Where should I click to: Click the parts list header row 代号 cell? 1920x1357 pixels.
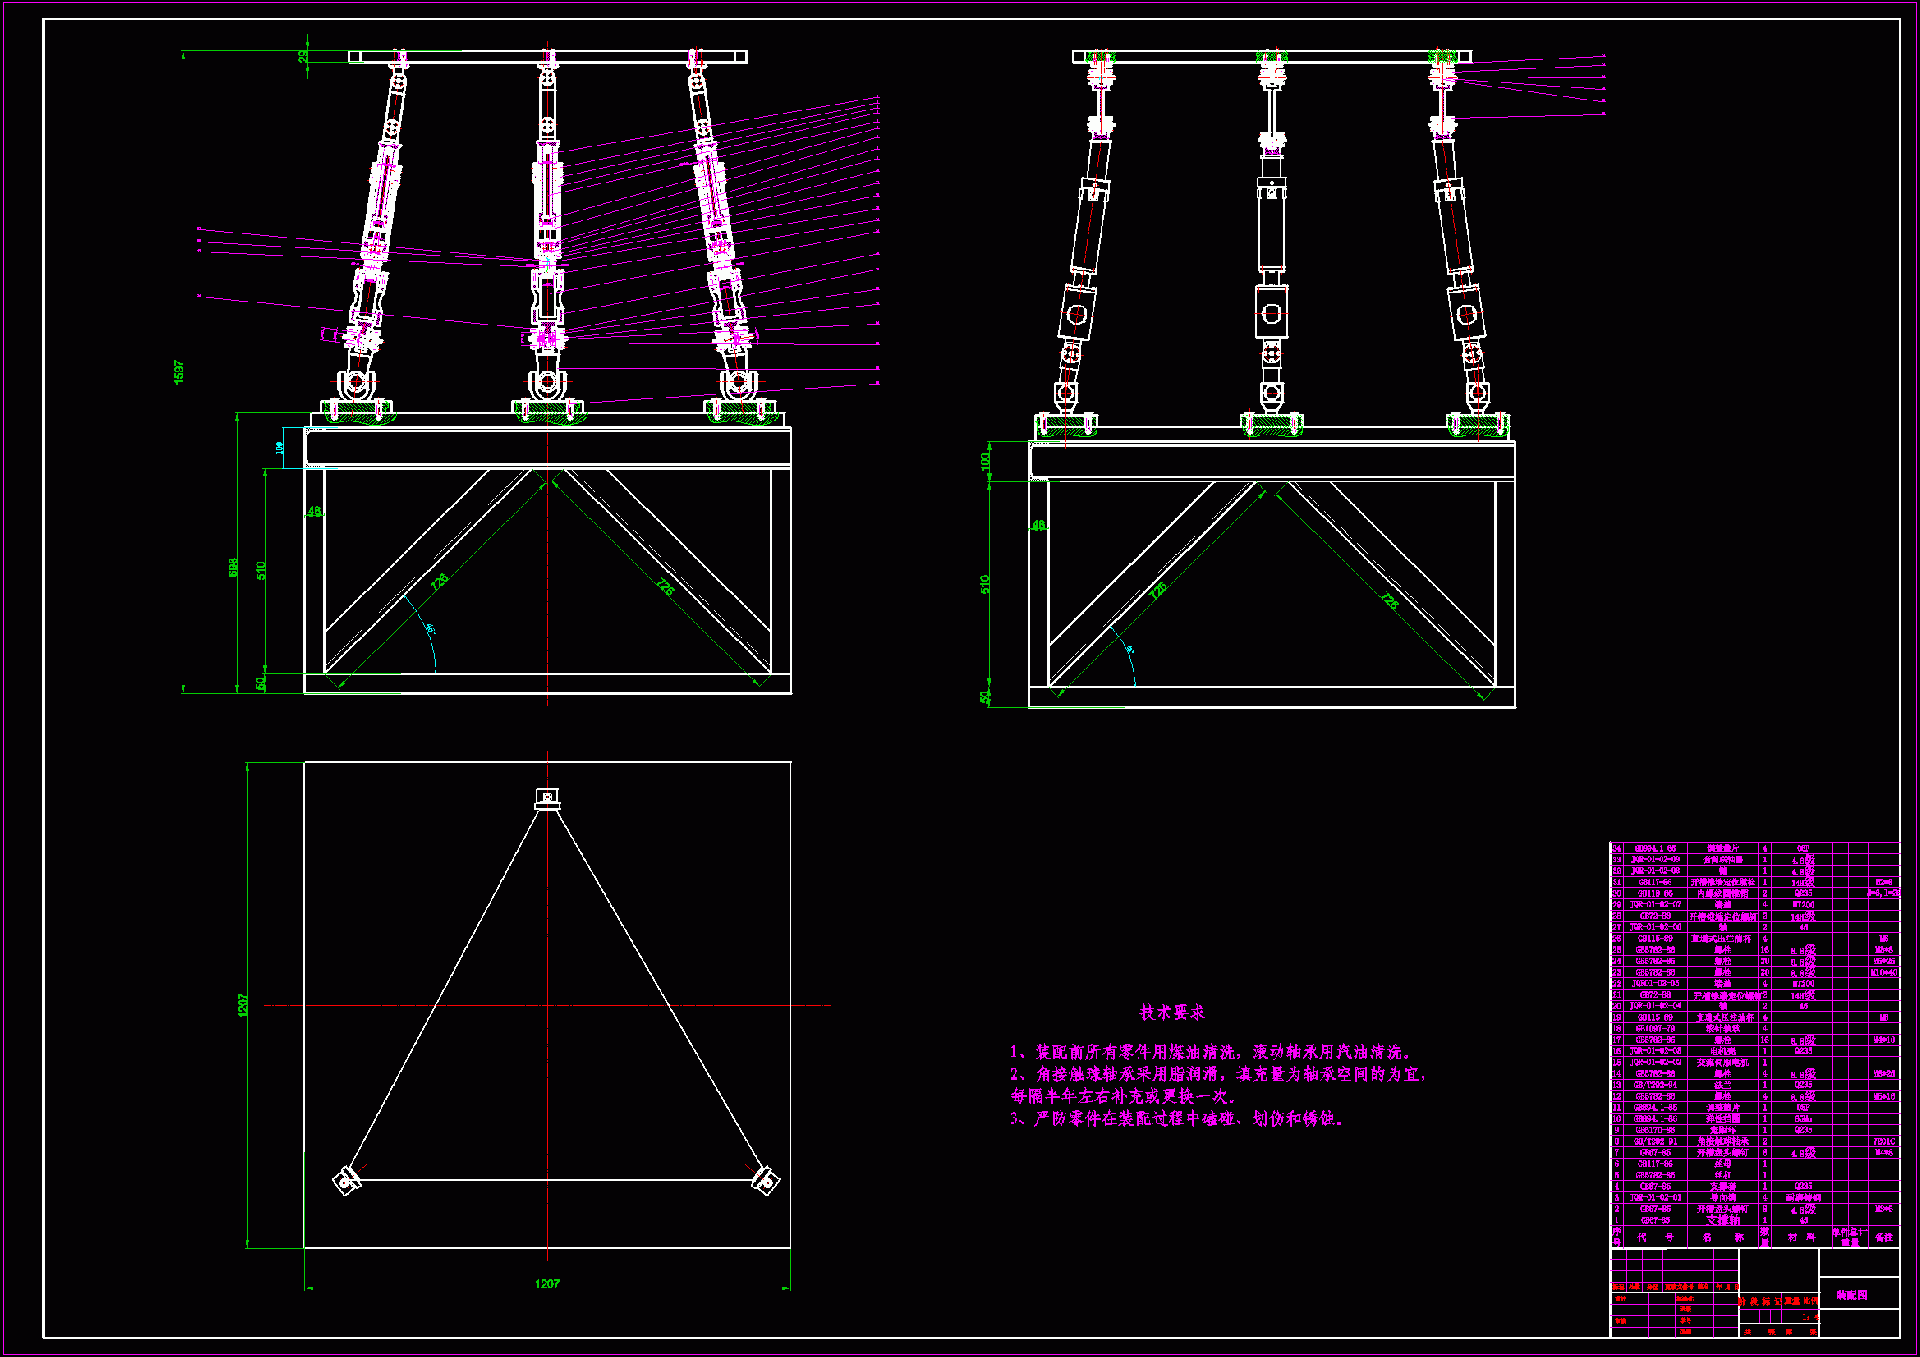1654,1237
